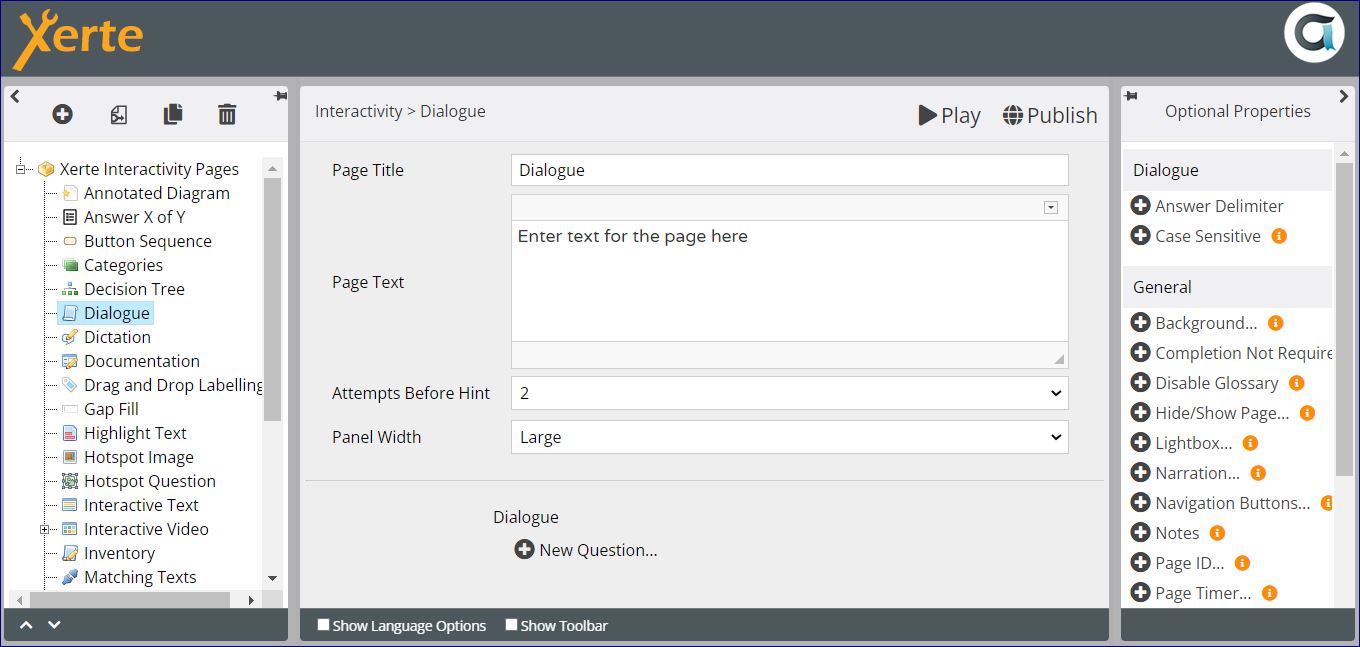Click the Page Title input field
This screenshot has height=647, width=1360.
point(789,170)
